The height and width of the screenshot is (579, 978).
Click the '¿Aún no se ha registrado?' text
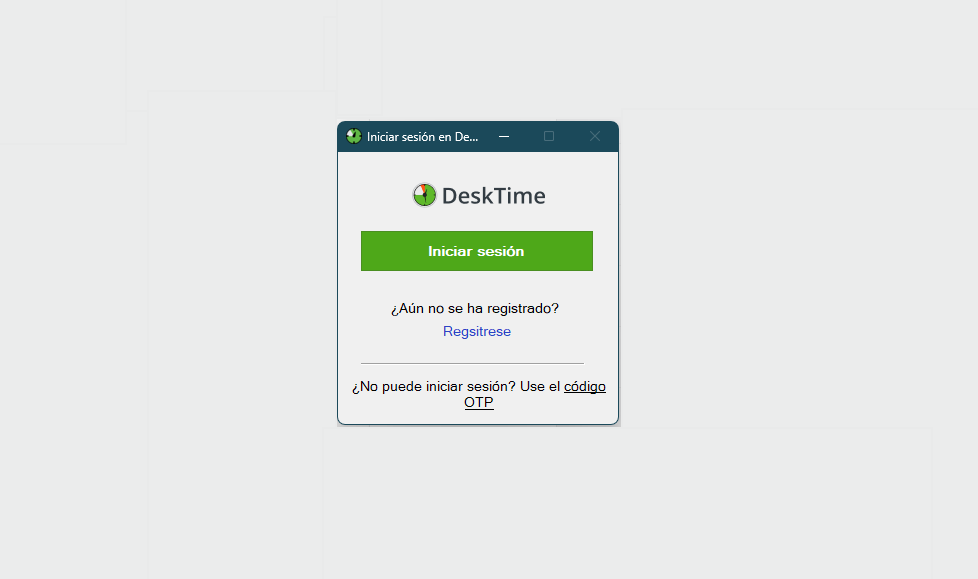coord(475,308)
